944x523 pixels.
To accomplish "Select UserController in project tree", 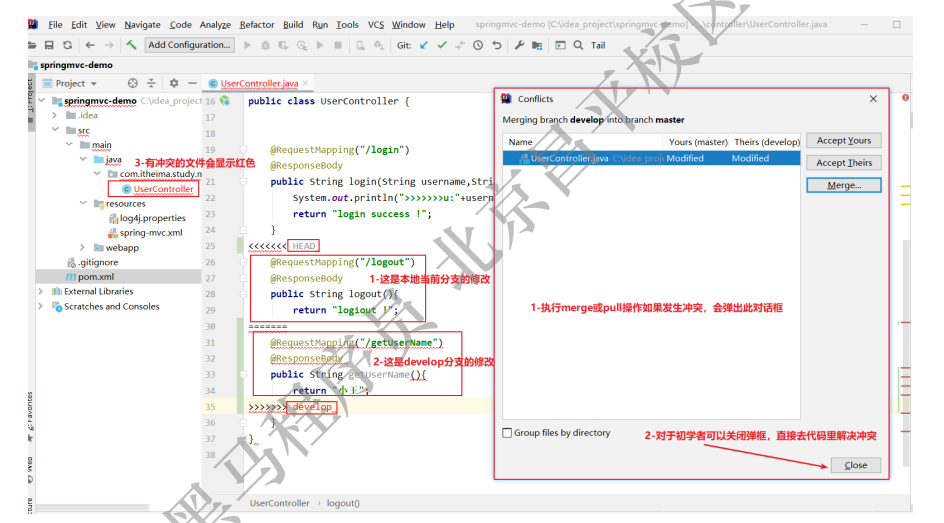I will [163, 189].
